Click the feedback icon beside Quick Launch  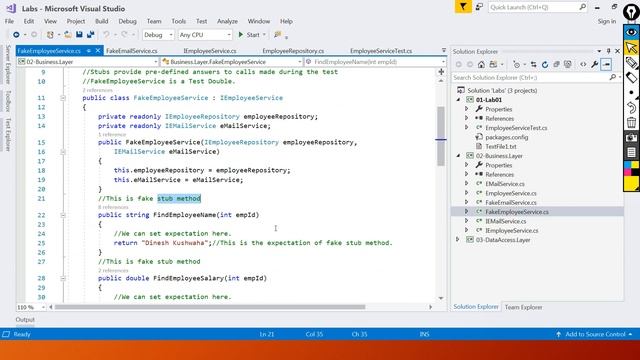(x=480, y=7)
